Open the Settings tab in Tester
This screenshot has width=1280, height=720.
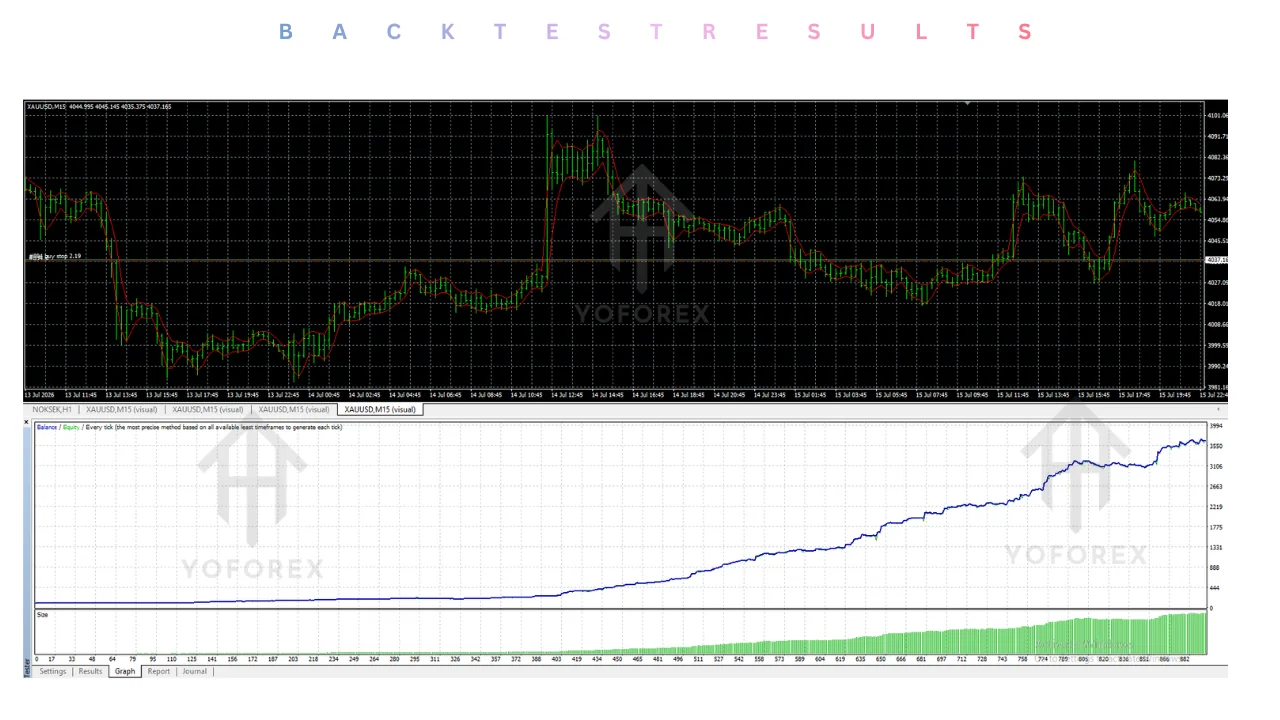[x=53, y=672]
